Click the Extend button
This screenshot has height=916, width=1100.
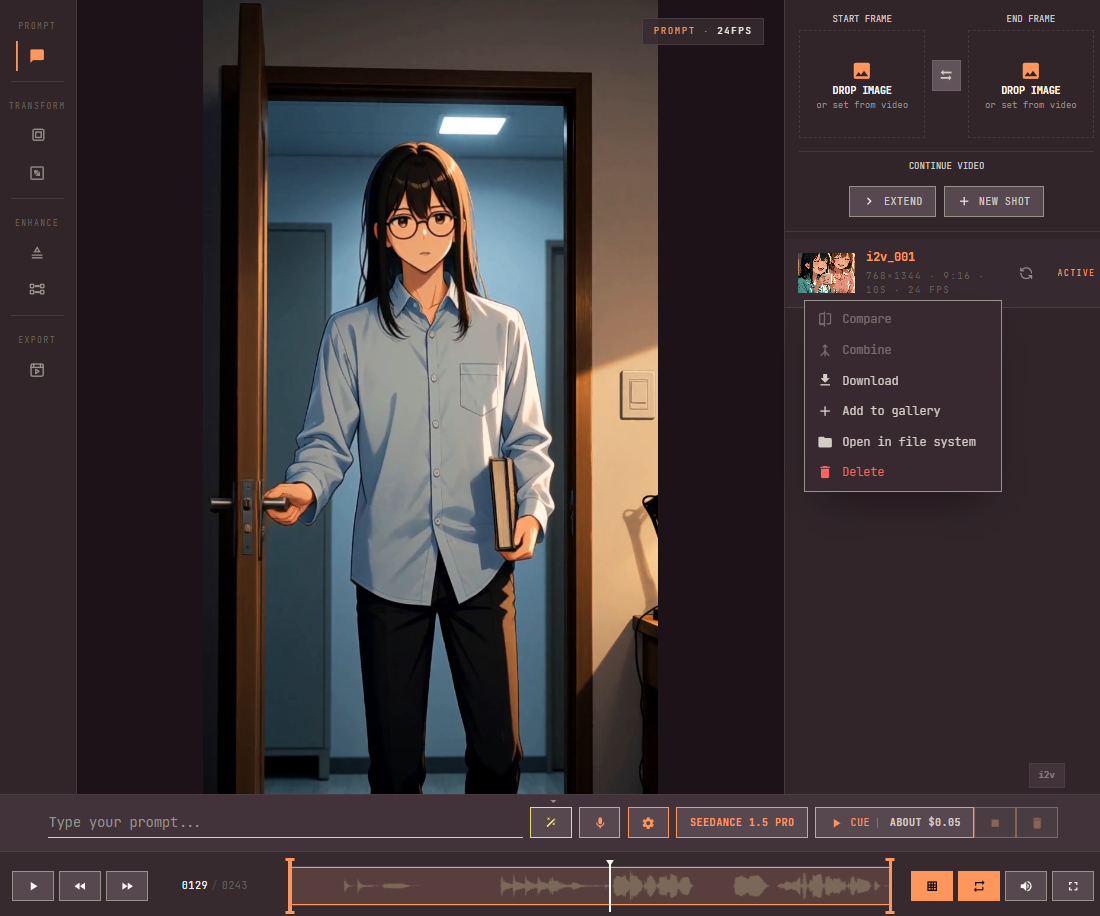coord(892,201)
